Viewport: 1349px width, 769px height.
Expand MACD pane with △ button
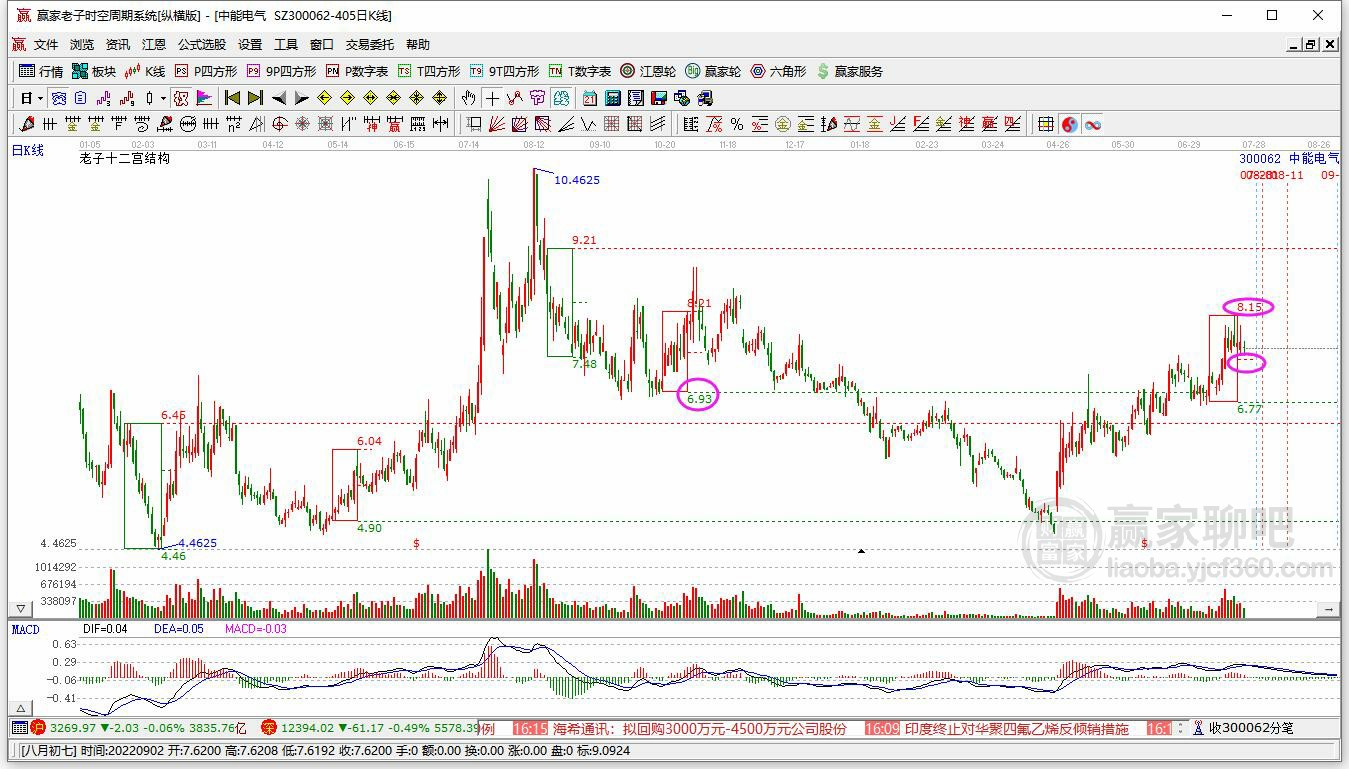pyautogui.click(x=21, y=707)
